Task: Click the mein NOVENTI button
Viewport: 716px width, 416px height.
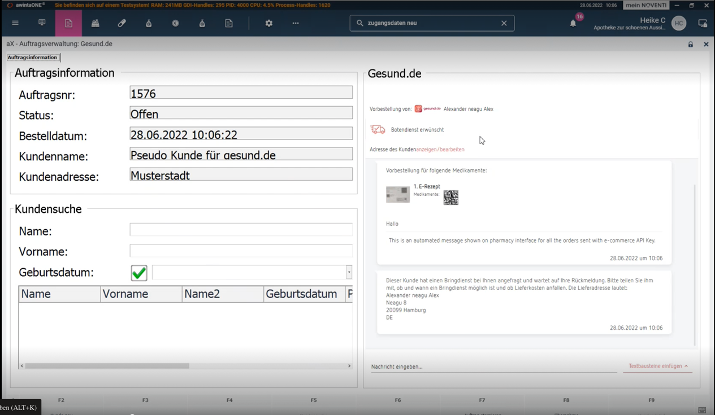Action: [646, 5]
